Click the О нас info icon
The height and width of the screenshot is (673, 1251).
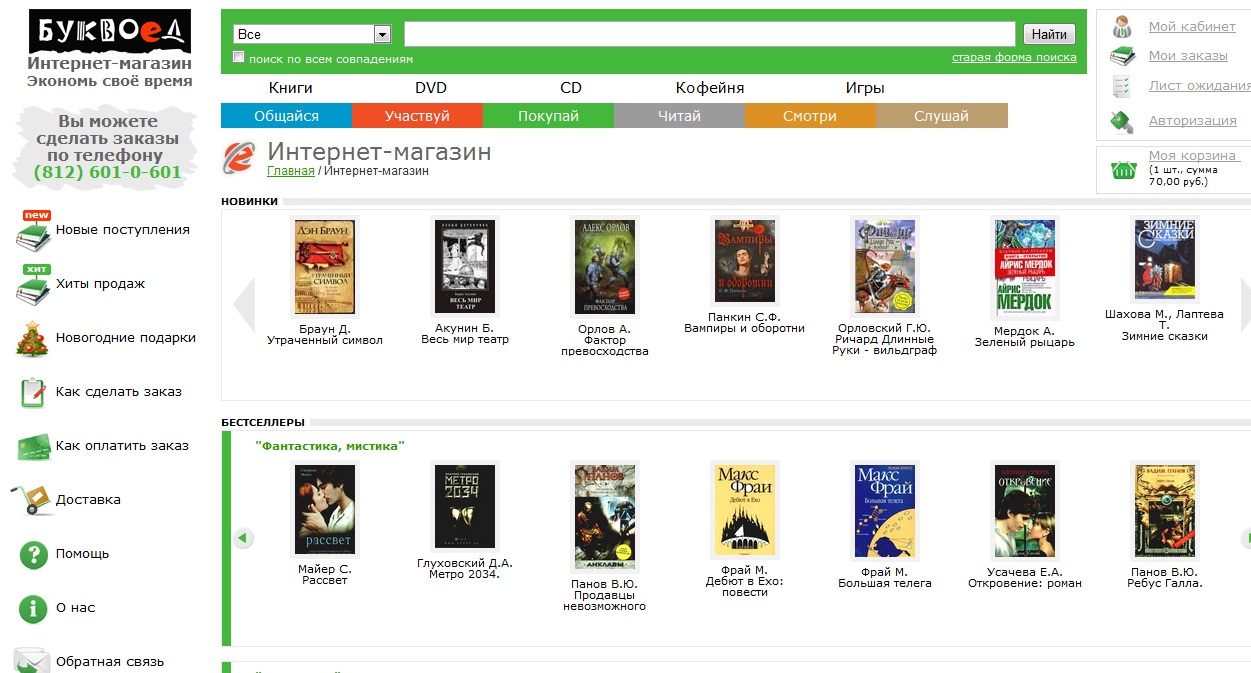pyautogui.click(x=33, y=608)
